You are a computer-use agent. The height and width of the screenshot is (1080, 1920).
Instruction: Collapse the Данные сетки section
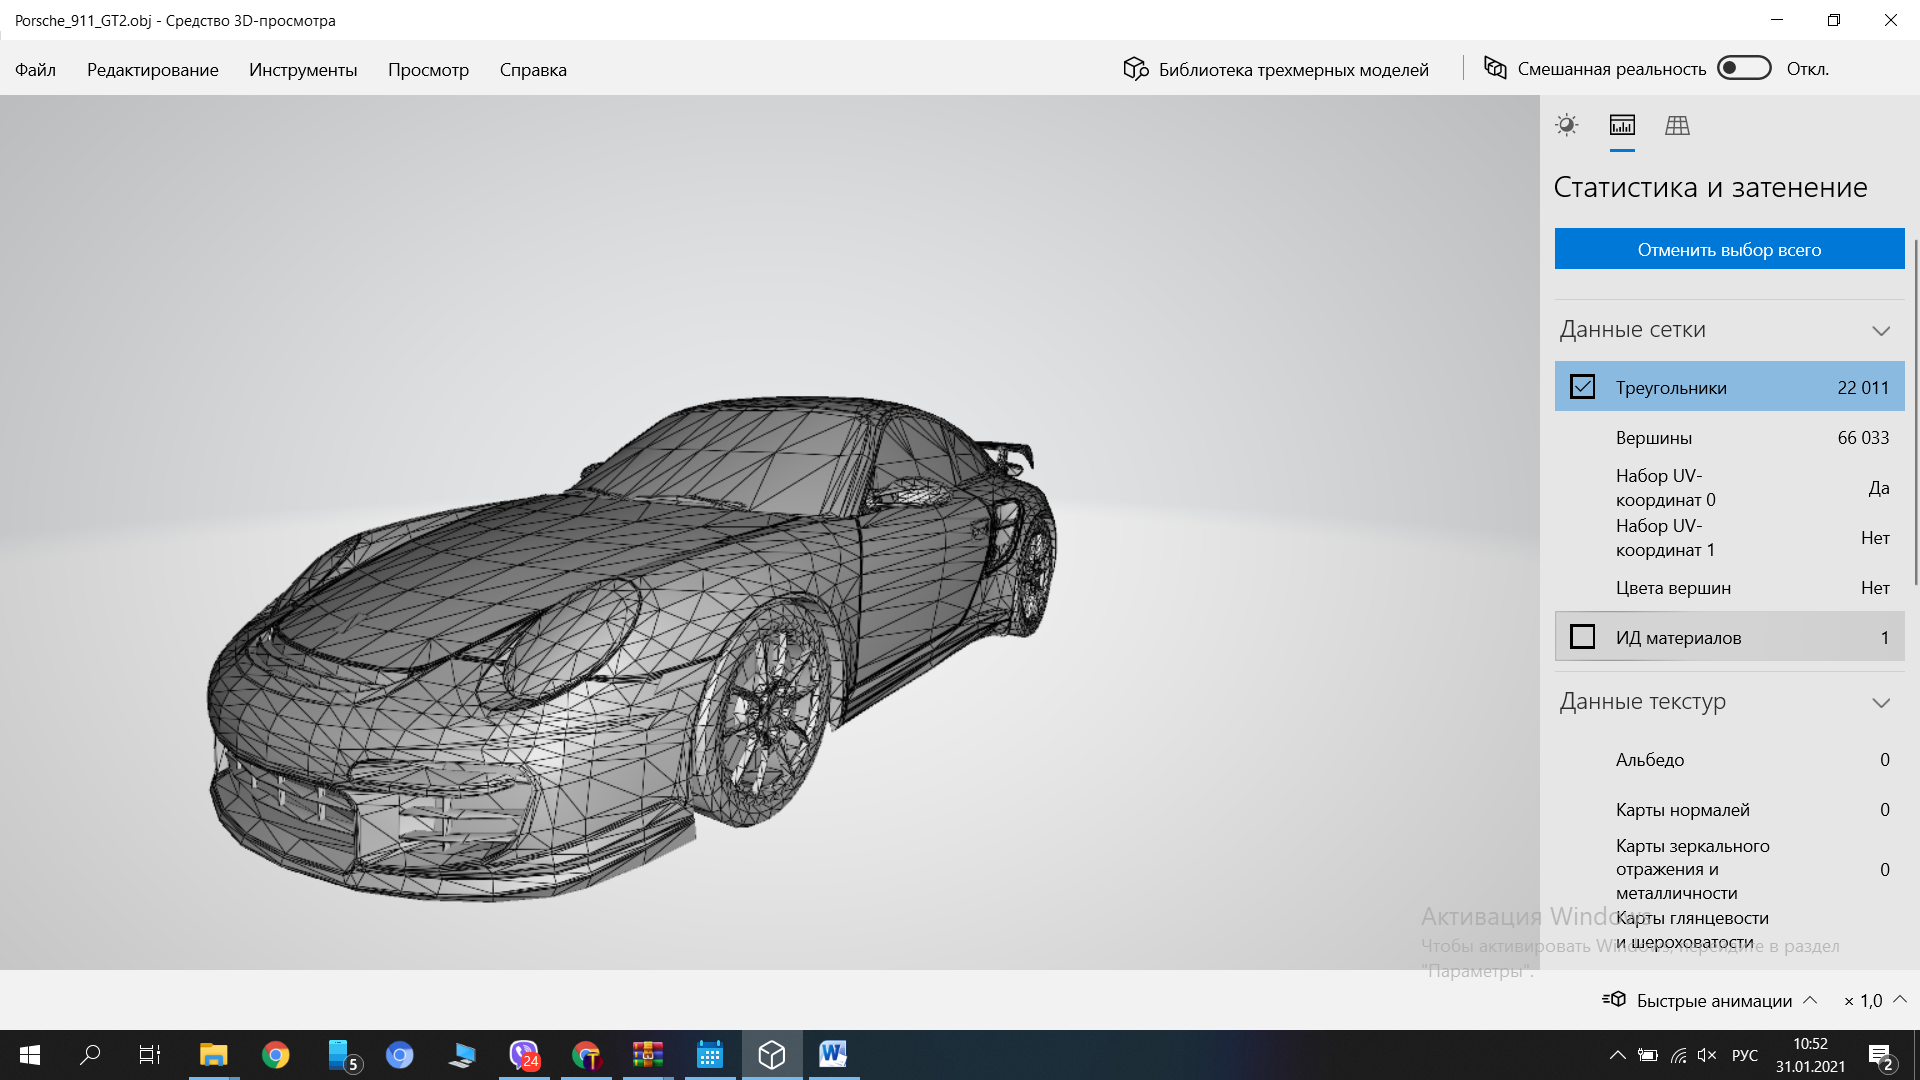pyautogui.click(x=1880, y=330)
